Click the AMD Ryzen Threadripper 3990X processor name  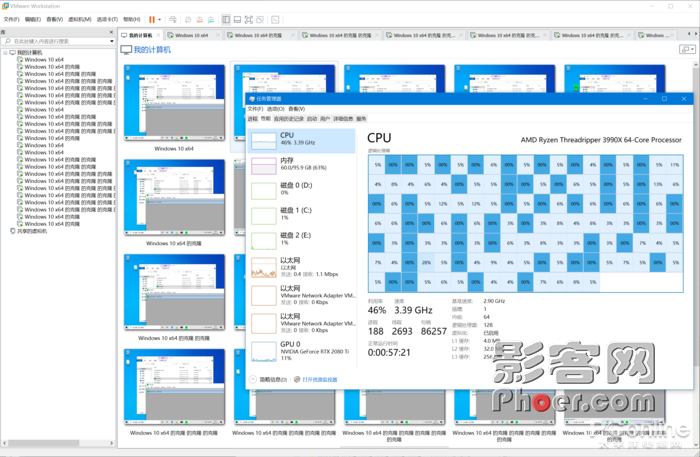click(x=601, y=140)
